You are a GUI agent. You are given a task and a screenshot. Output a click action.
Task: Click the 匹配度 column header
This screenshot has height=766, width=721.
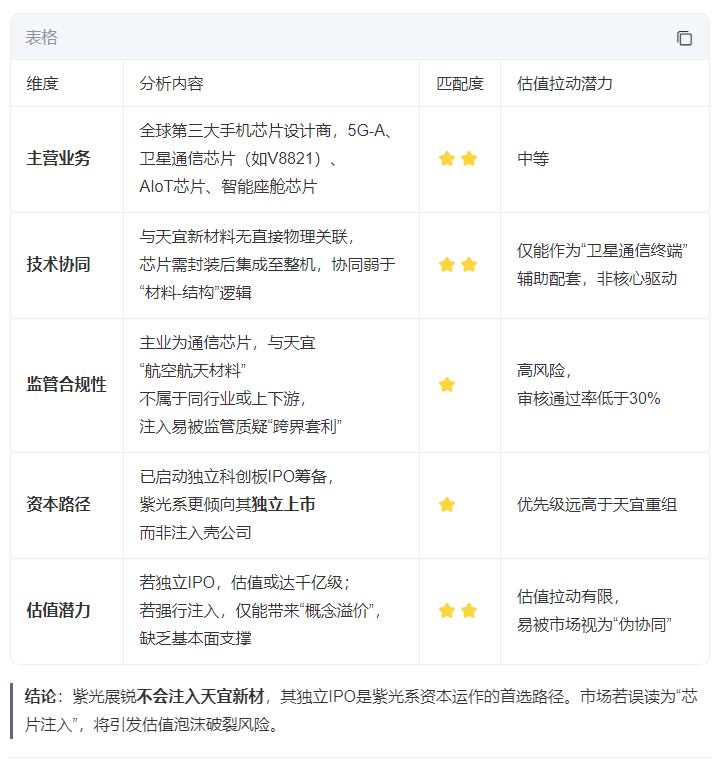tap(460, 84)
